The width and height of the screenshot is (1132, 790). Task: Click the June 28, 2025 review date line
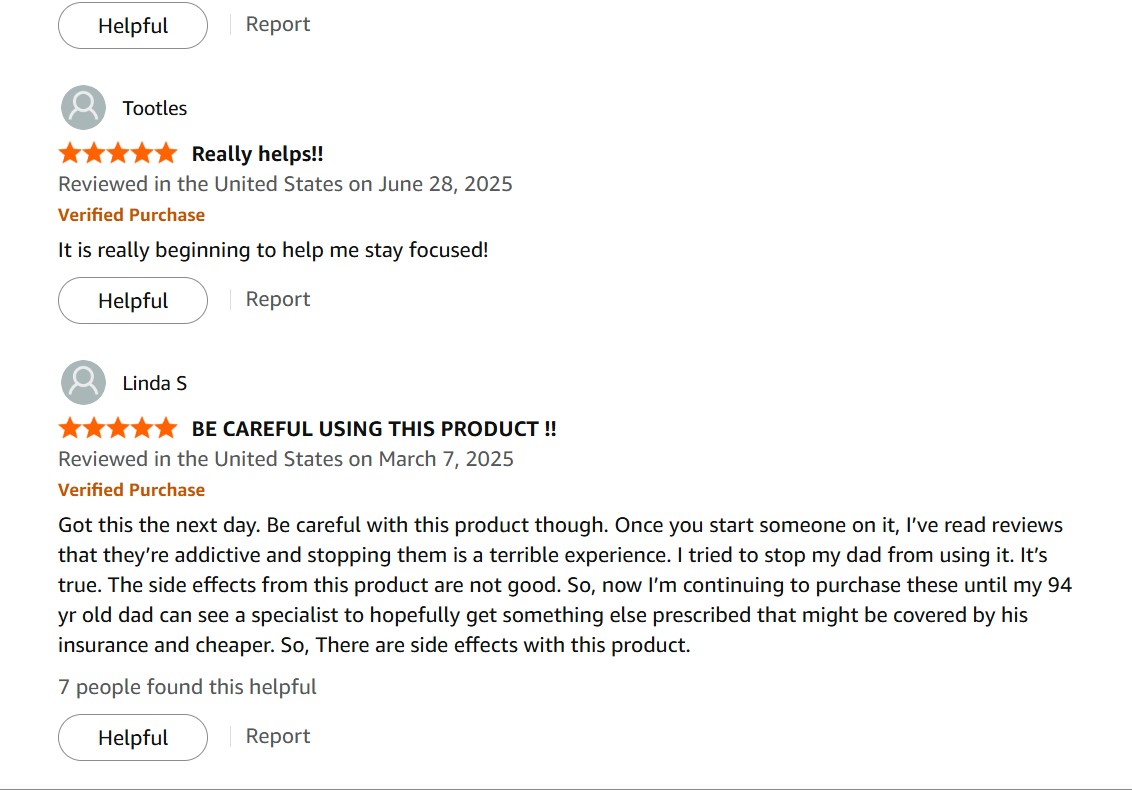coord(285,184)
